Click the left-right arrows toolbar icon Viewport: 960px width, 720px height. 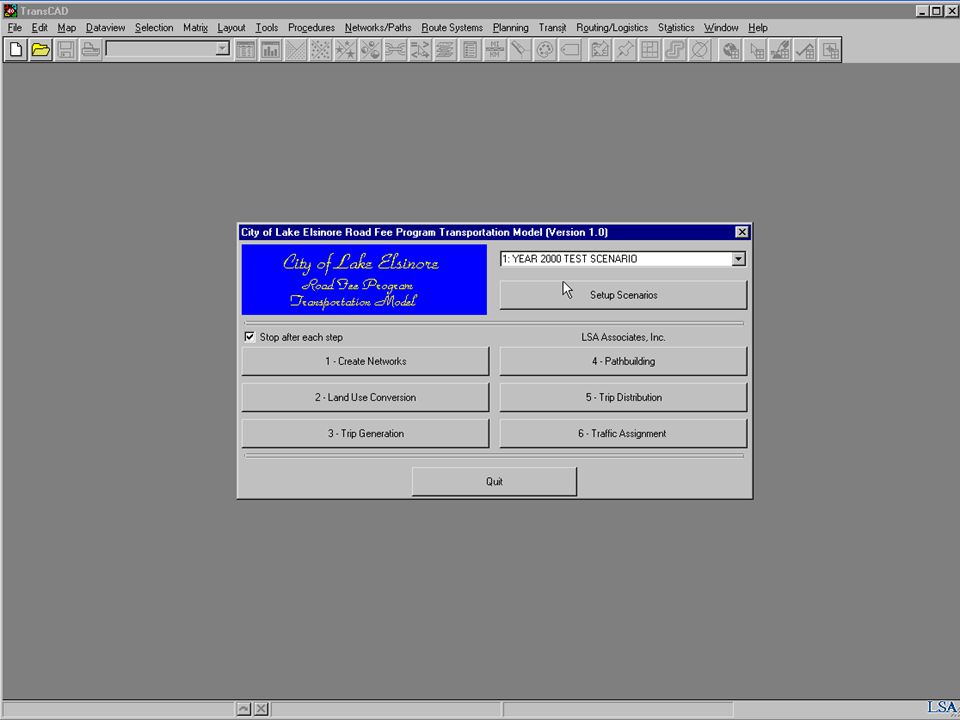tap(420, 50)
